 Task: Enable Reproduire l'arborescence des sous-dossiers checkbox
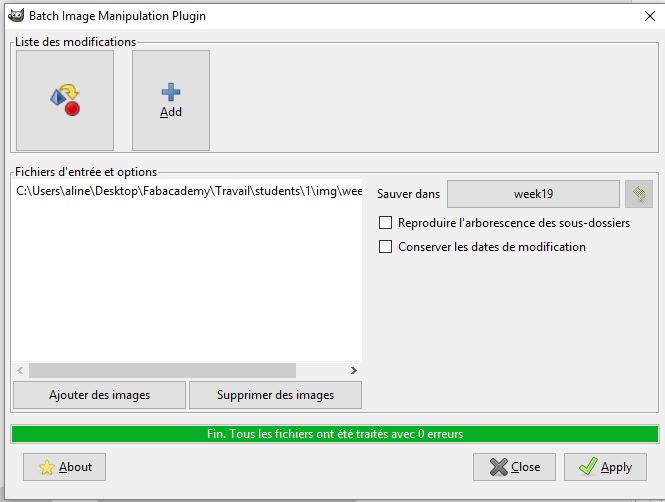coord(385,223)
